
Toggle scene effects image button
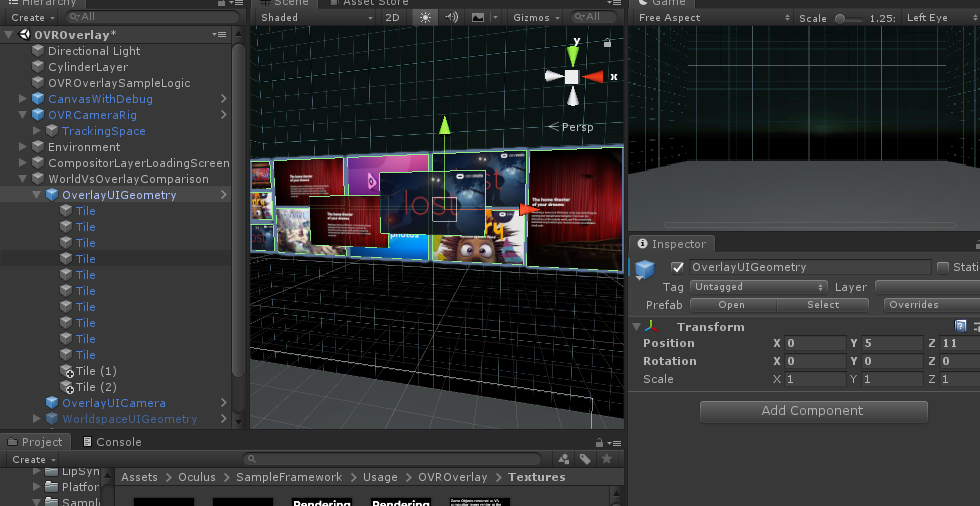click(x=478, y=17)
